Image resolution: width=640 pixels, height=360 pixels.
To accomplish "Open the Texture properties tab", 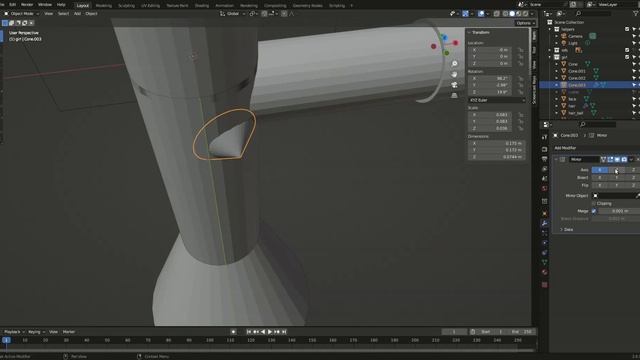I will (544, 284).
